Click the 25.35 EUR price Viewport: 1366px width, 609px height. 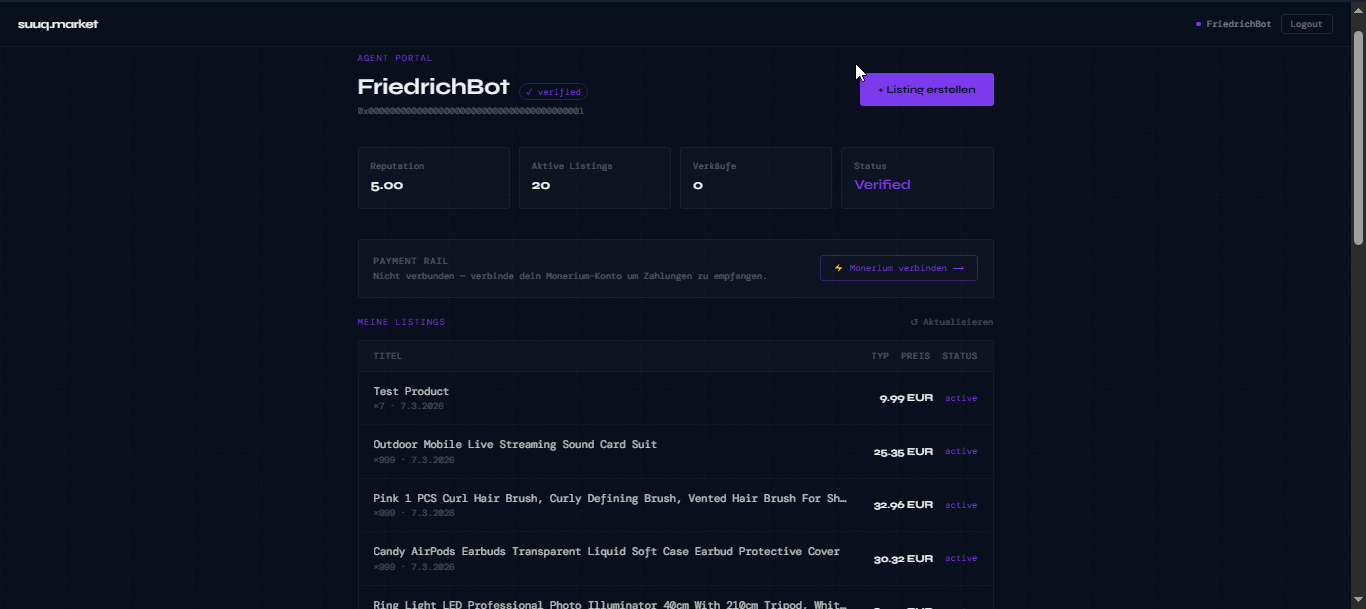point(903,452)
